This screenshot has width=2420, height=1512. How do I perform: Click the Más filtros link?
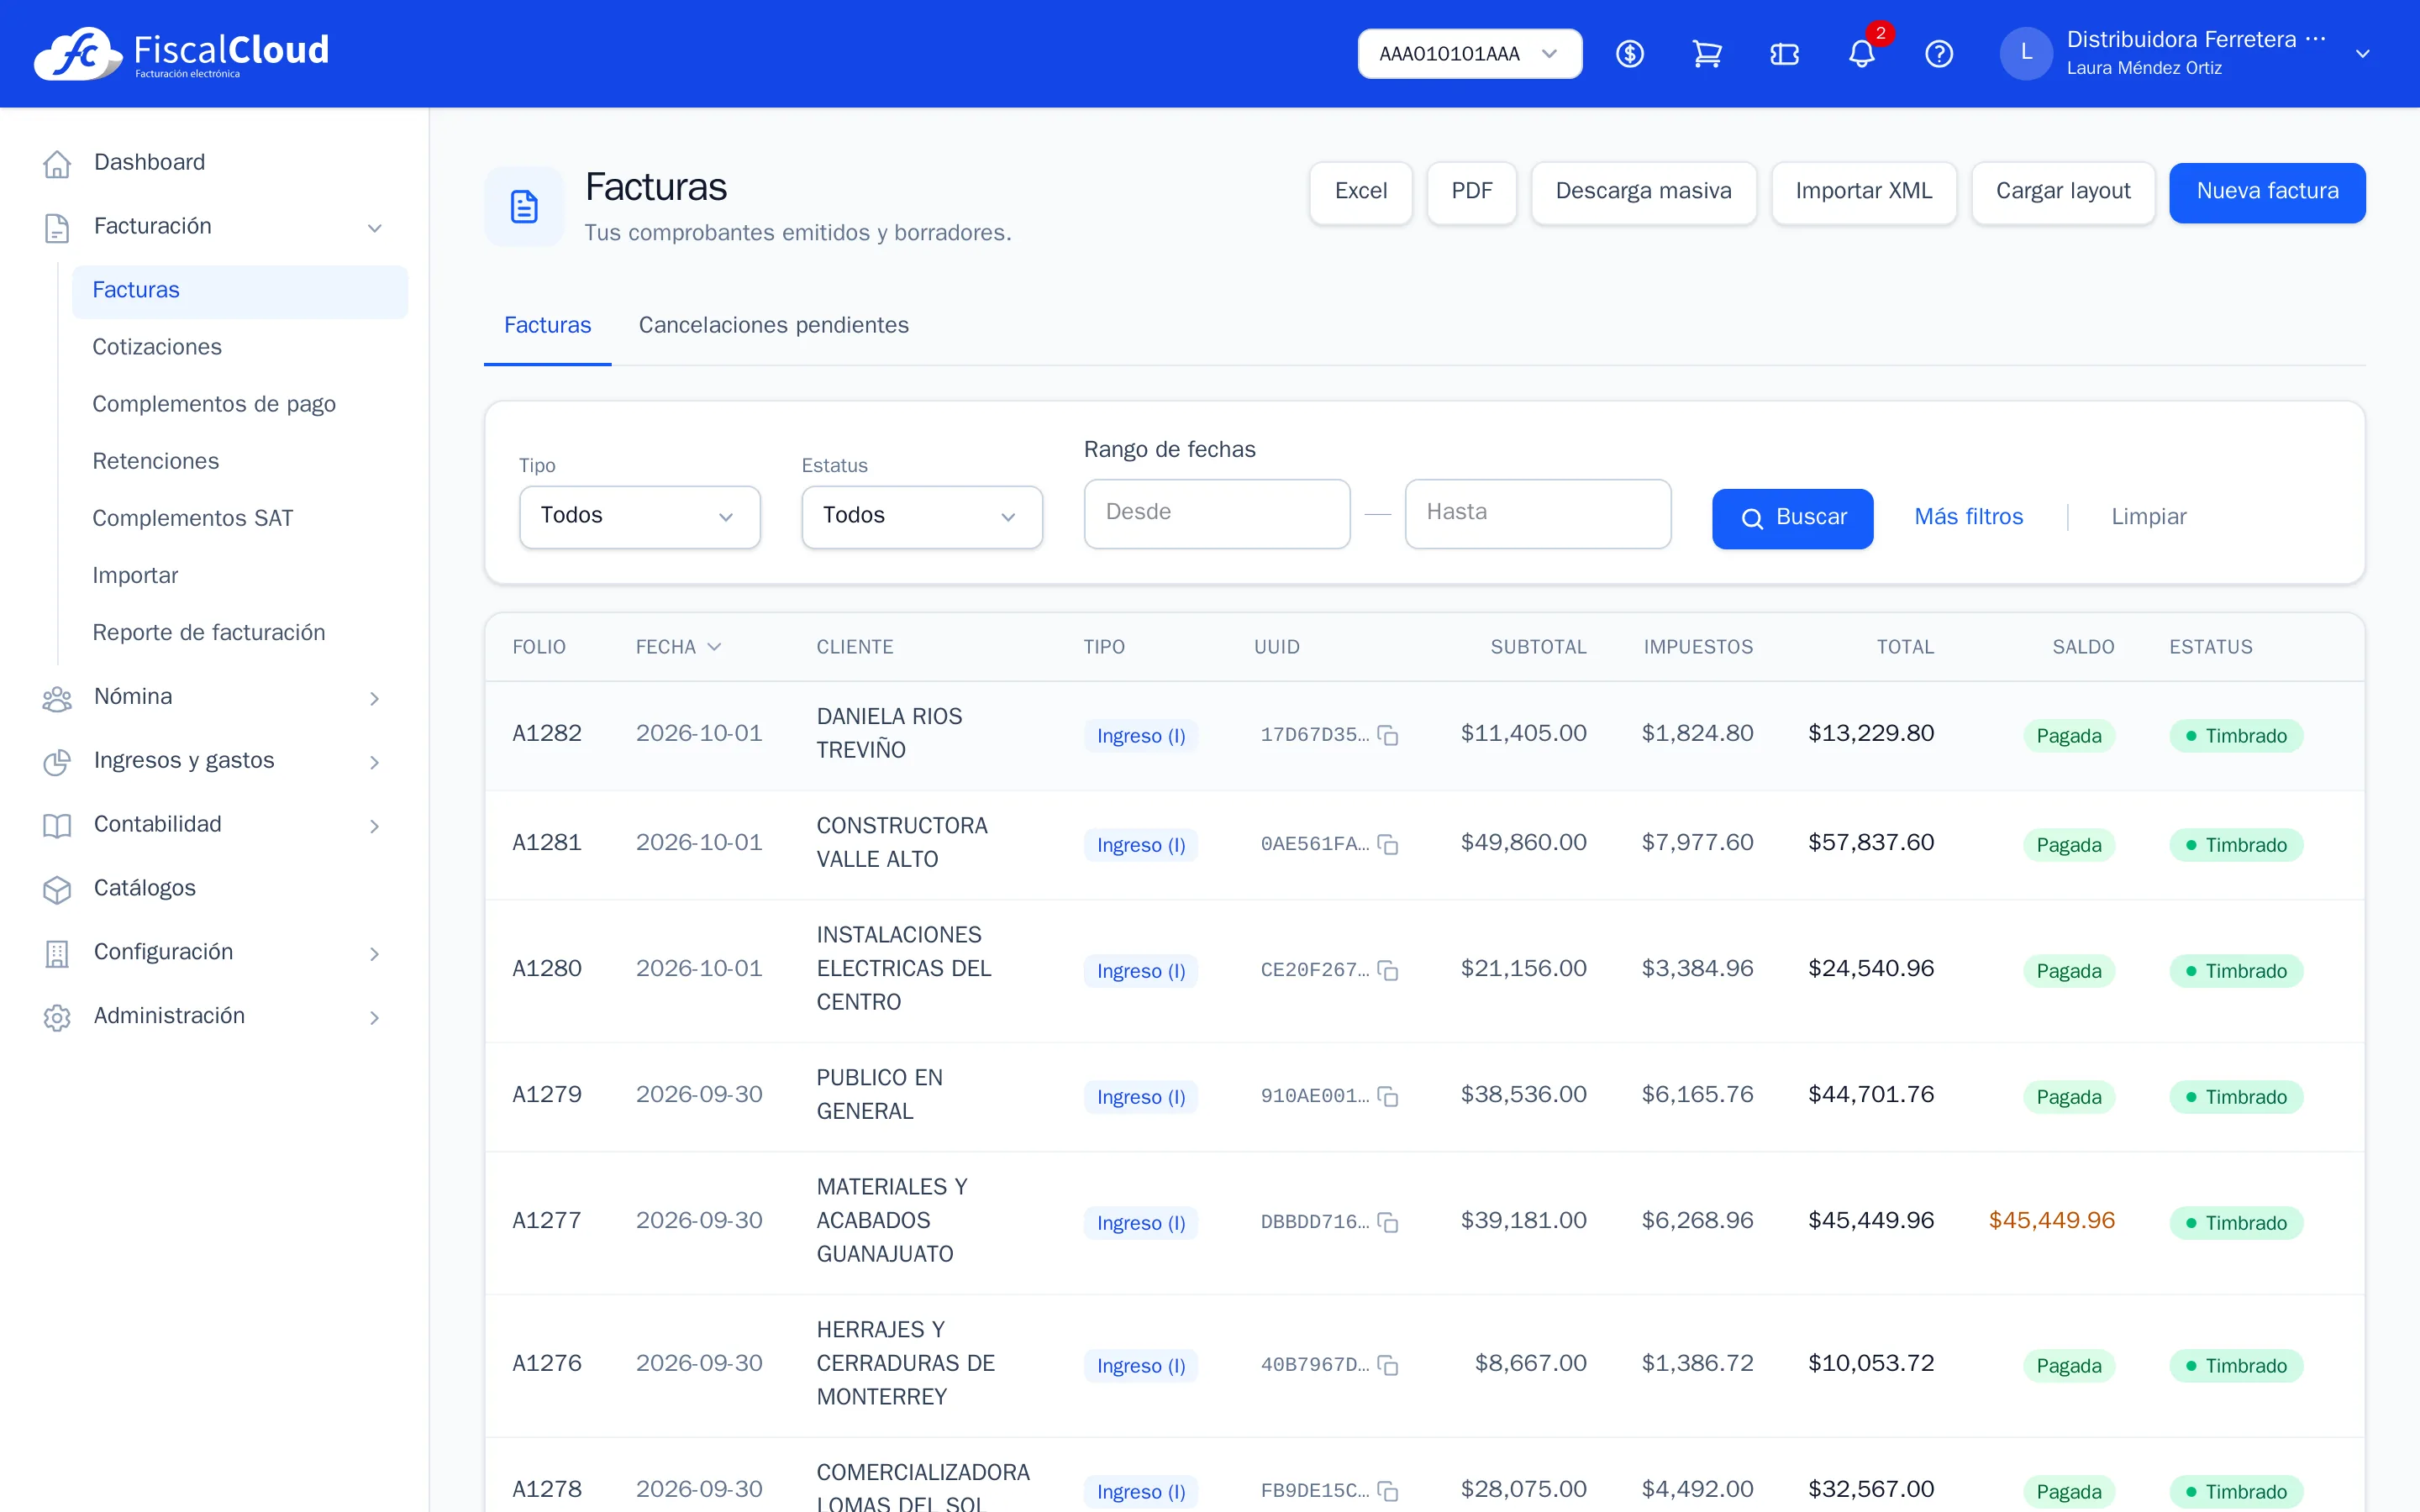(1968, 517)
